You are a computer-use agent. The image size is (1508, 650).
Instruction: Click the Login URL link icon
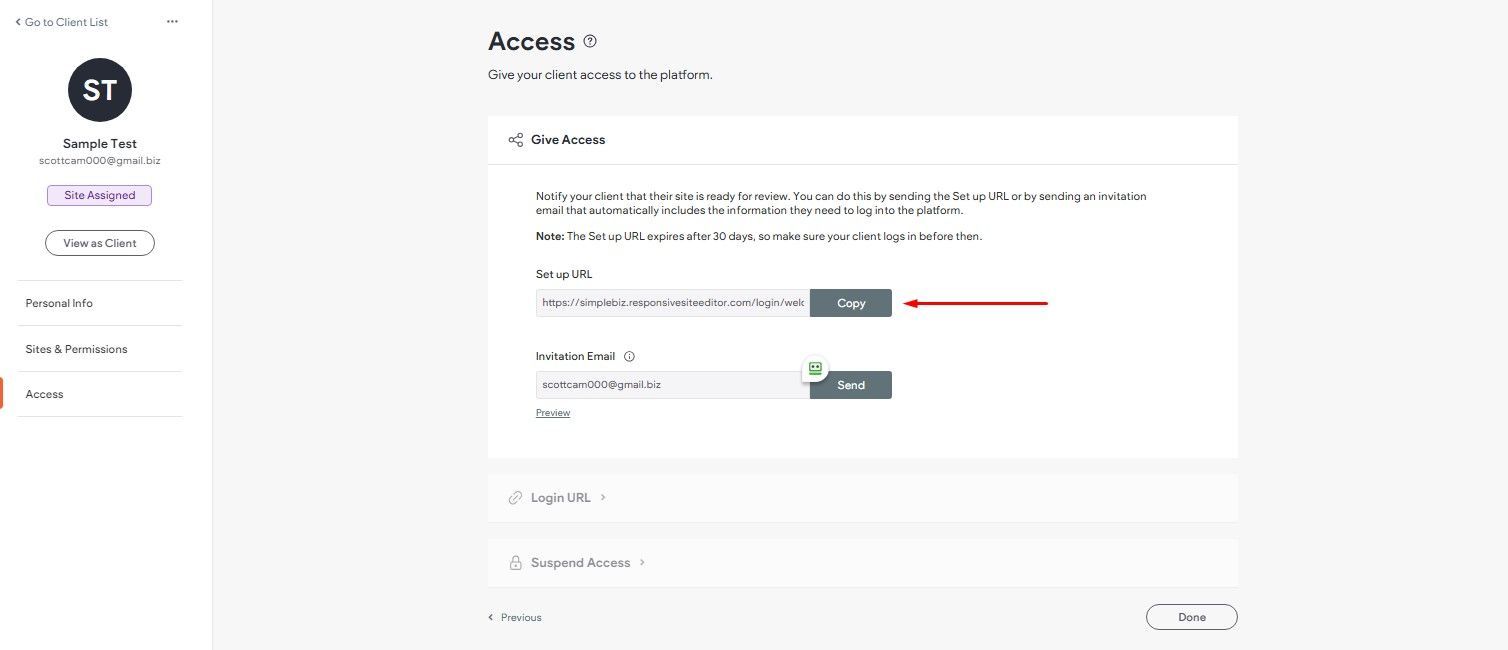pyautogui.click(x=516, y=497)
